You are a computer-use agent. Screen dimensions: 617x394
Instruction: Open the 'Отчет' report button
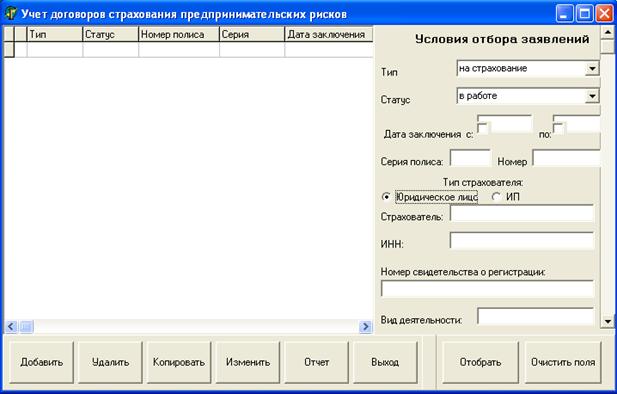point(317,362)
